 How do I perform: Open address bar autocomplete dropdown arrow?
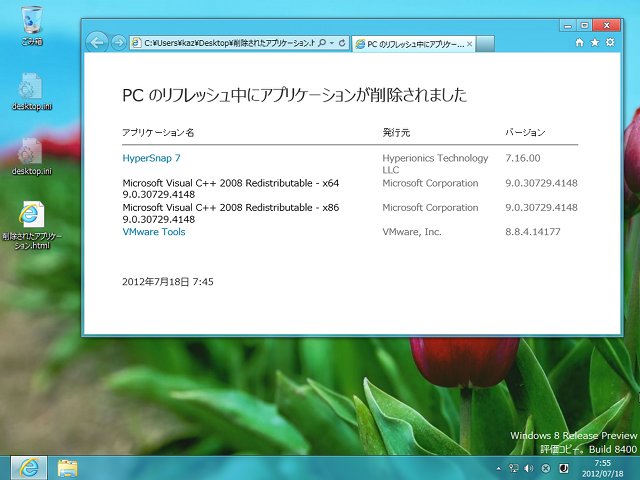[332, 42]
